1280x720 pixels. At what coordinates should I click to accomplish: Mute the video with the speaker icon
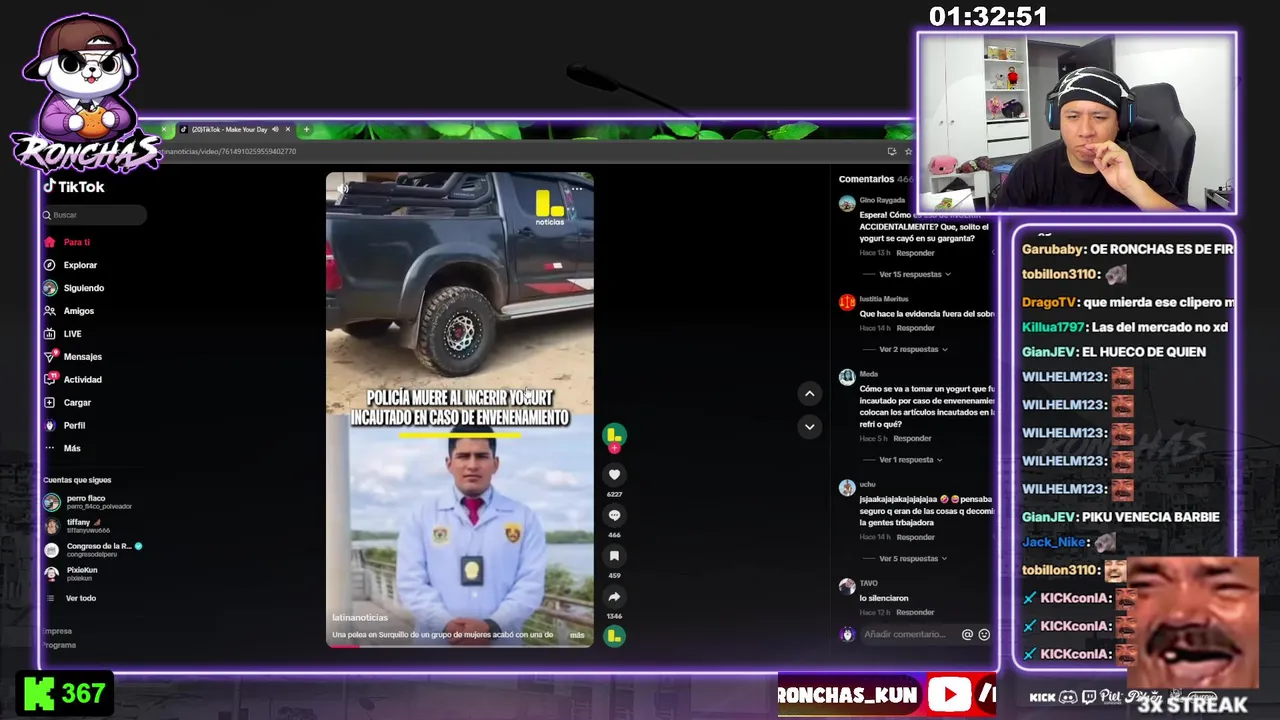click(342, 188)
